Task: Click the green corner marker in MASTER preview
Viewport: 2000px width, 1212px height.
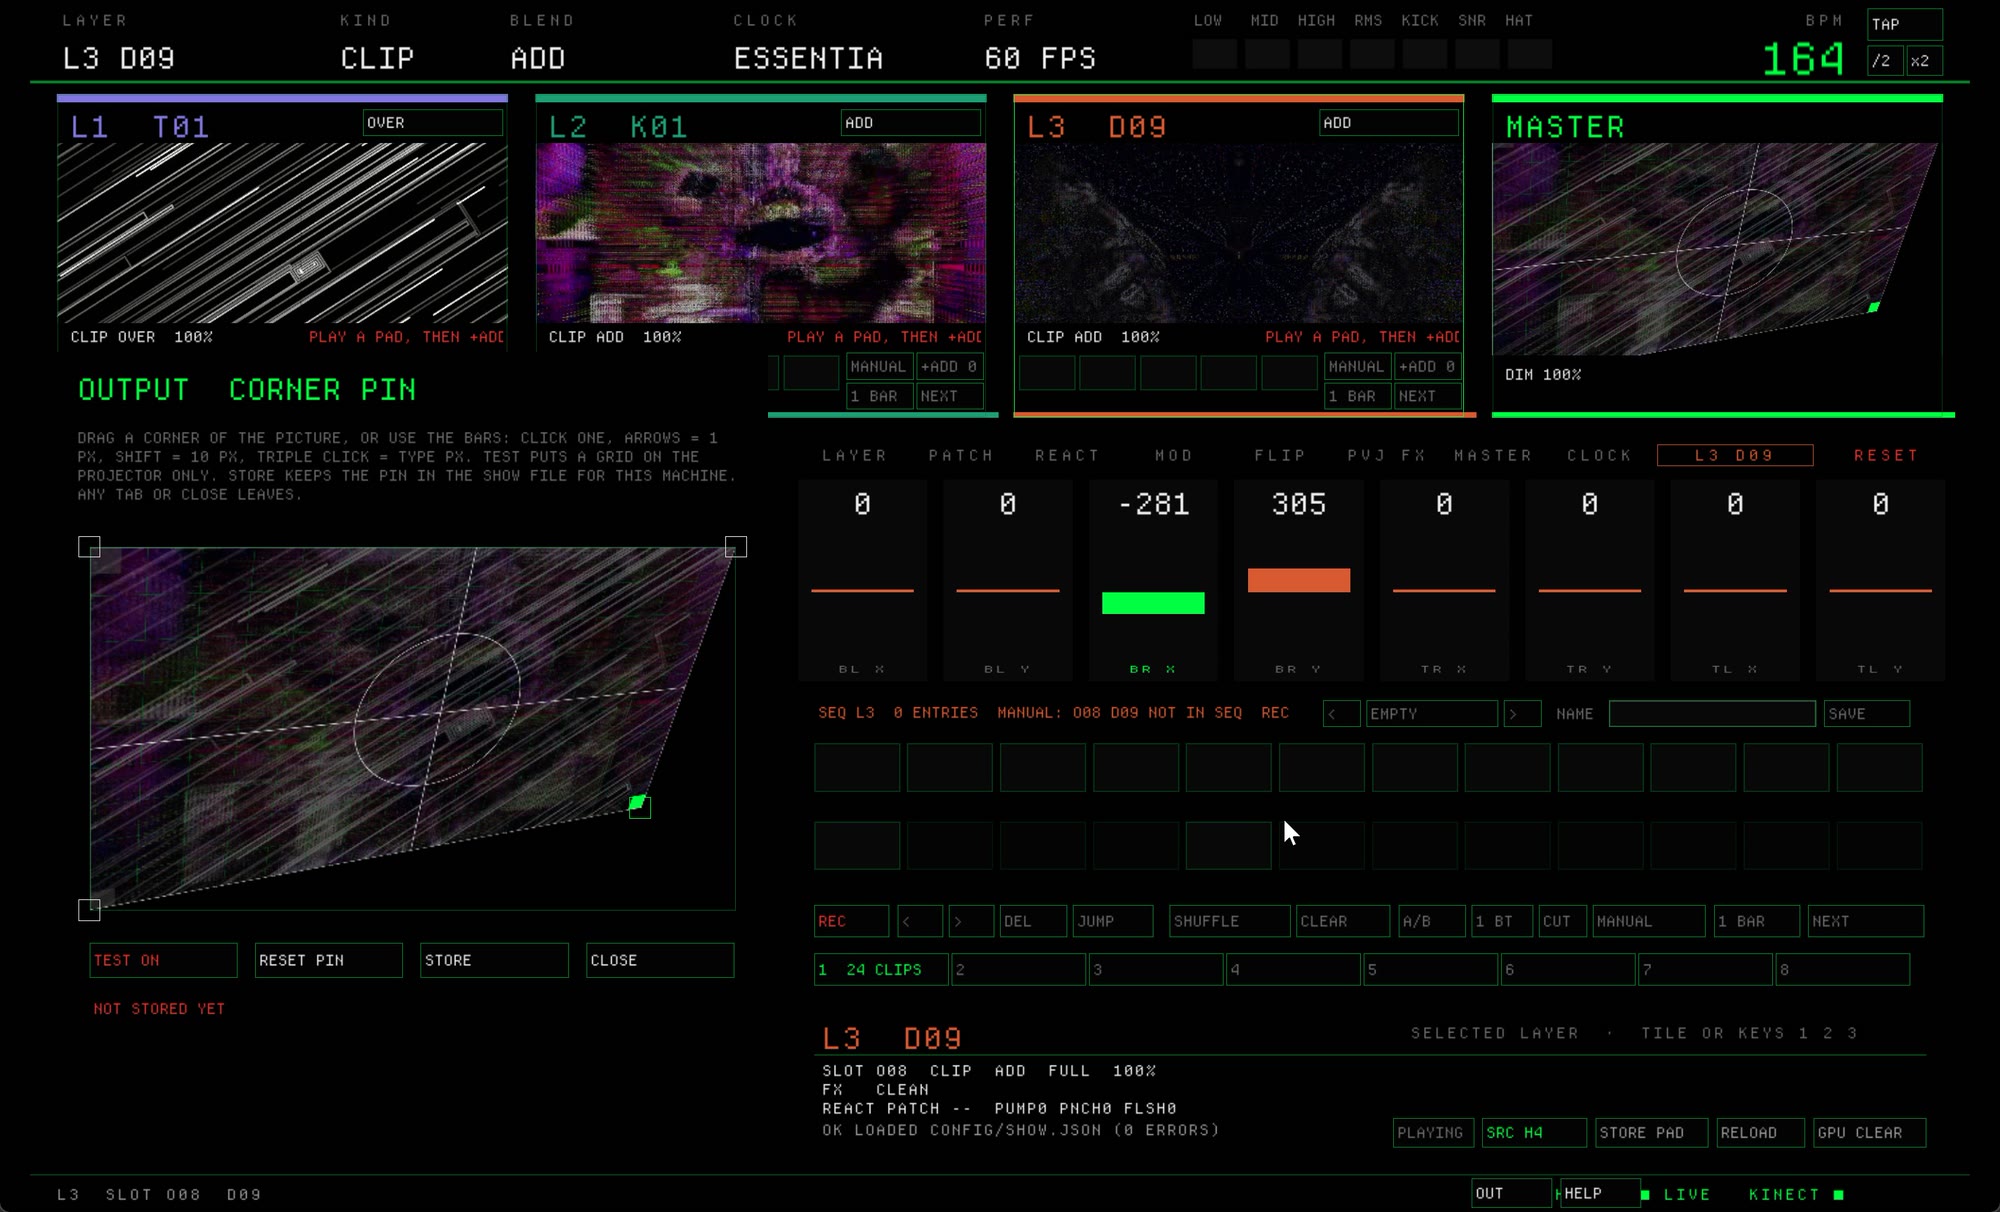Action: click(1874, 307)
